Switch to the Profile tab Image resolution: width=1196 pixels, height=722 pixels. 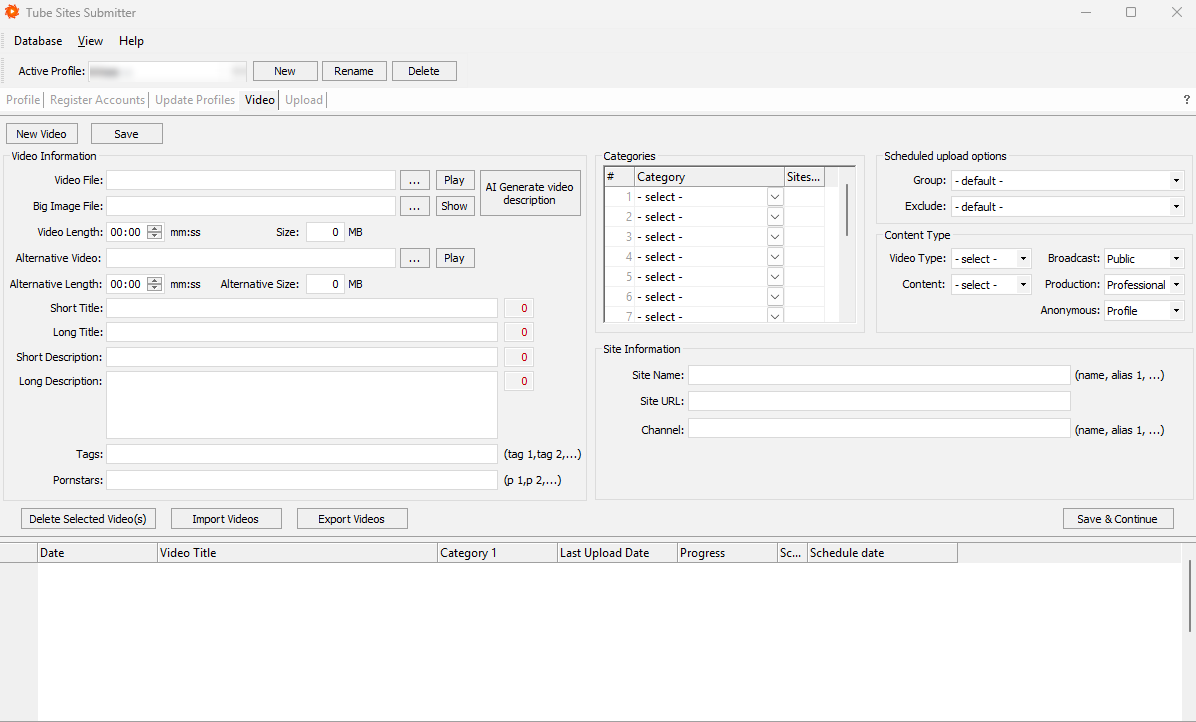tap(23, 100)
